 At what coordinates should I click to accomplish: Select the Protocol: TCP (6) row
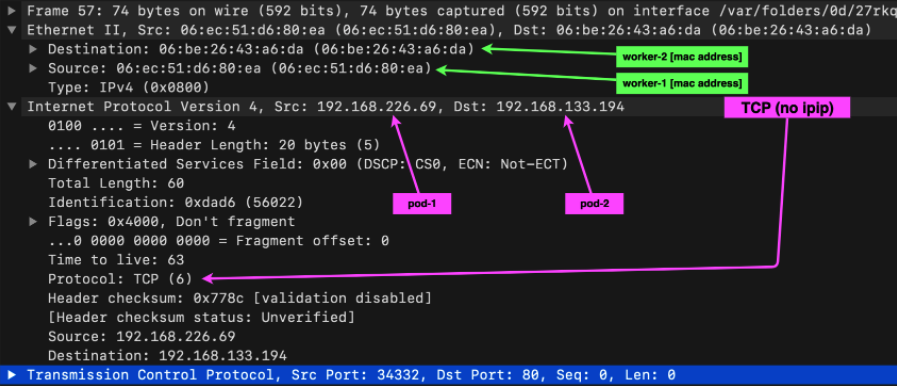[x=120, y=279]
